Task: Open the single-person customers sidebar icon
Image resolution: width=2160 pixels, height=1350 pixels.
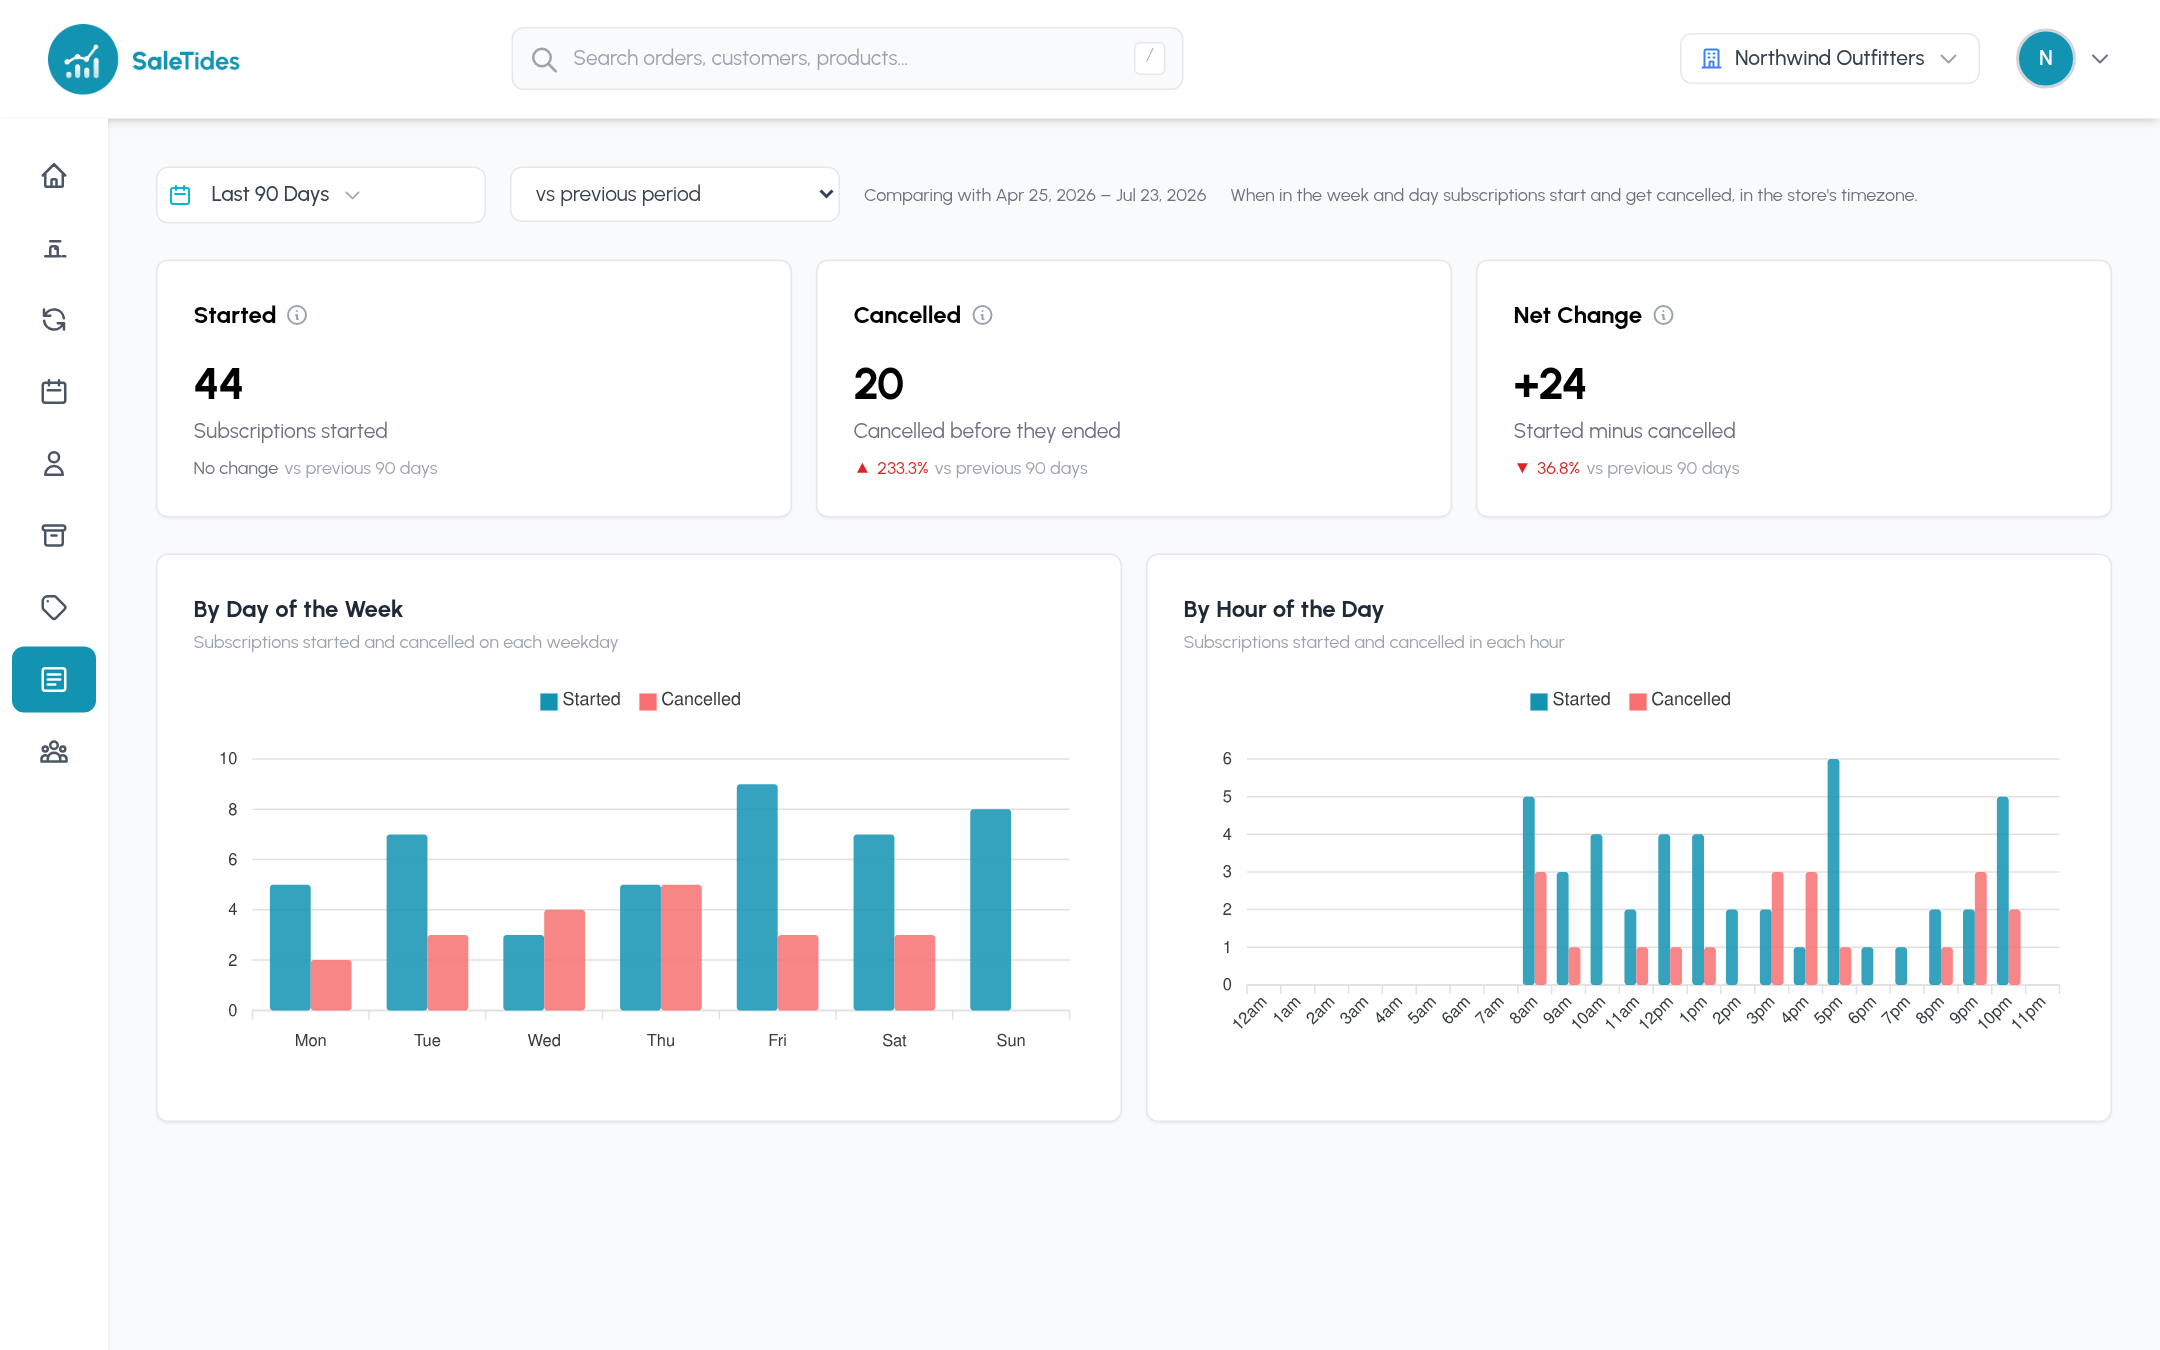Action: click(x=54, y=464)
